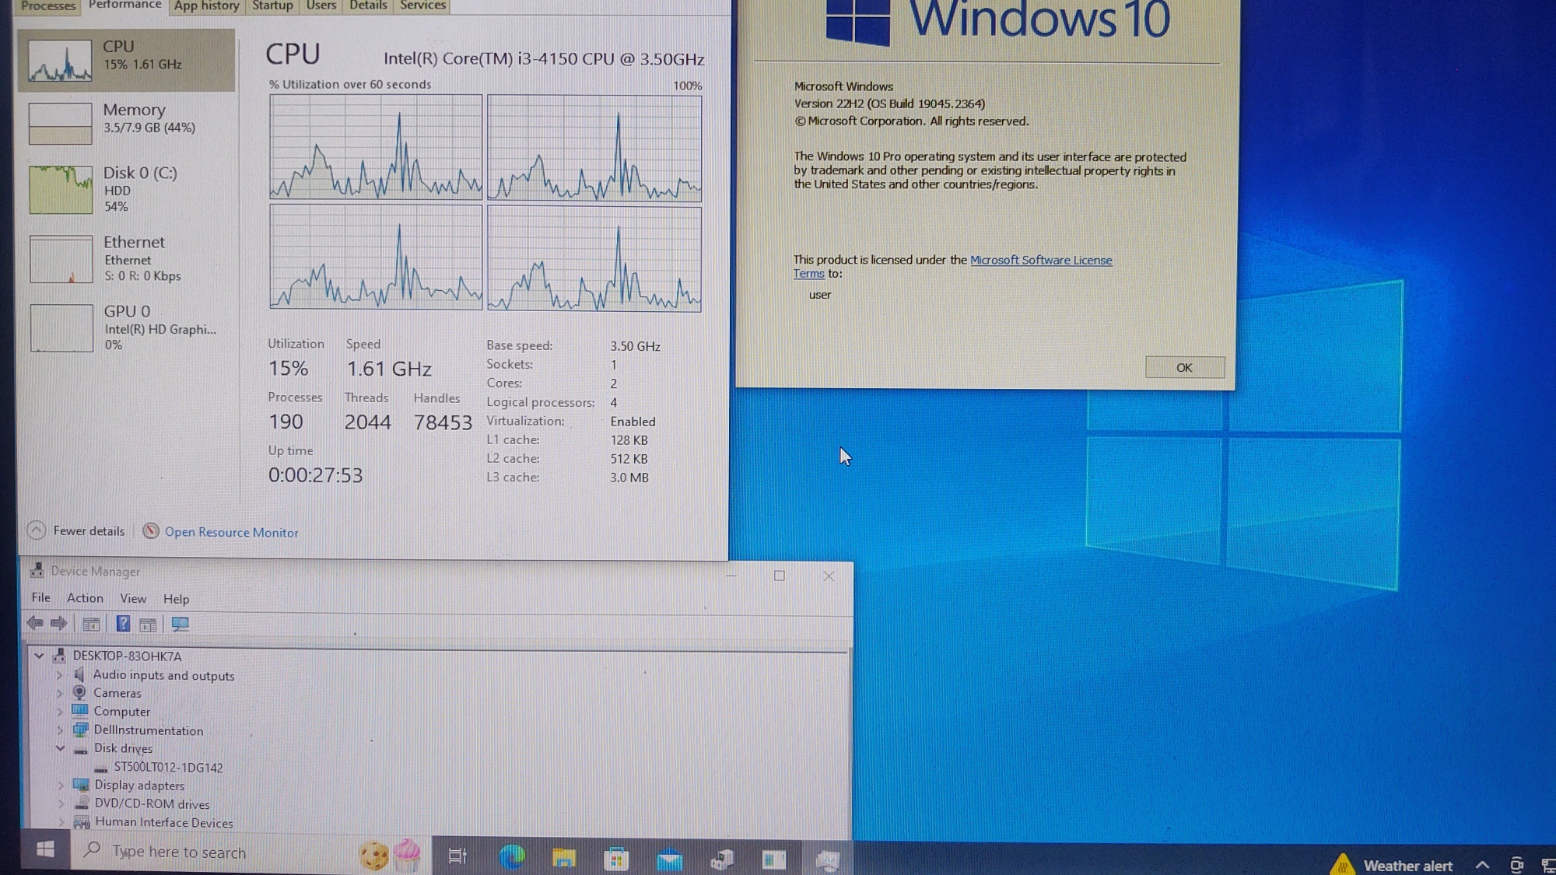Screen dimensions: 1556x875
Task: Click the taskbar search box
Action: [x=220, y=852]
